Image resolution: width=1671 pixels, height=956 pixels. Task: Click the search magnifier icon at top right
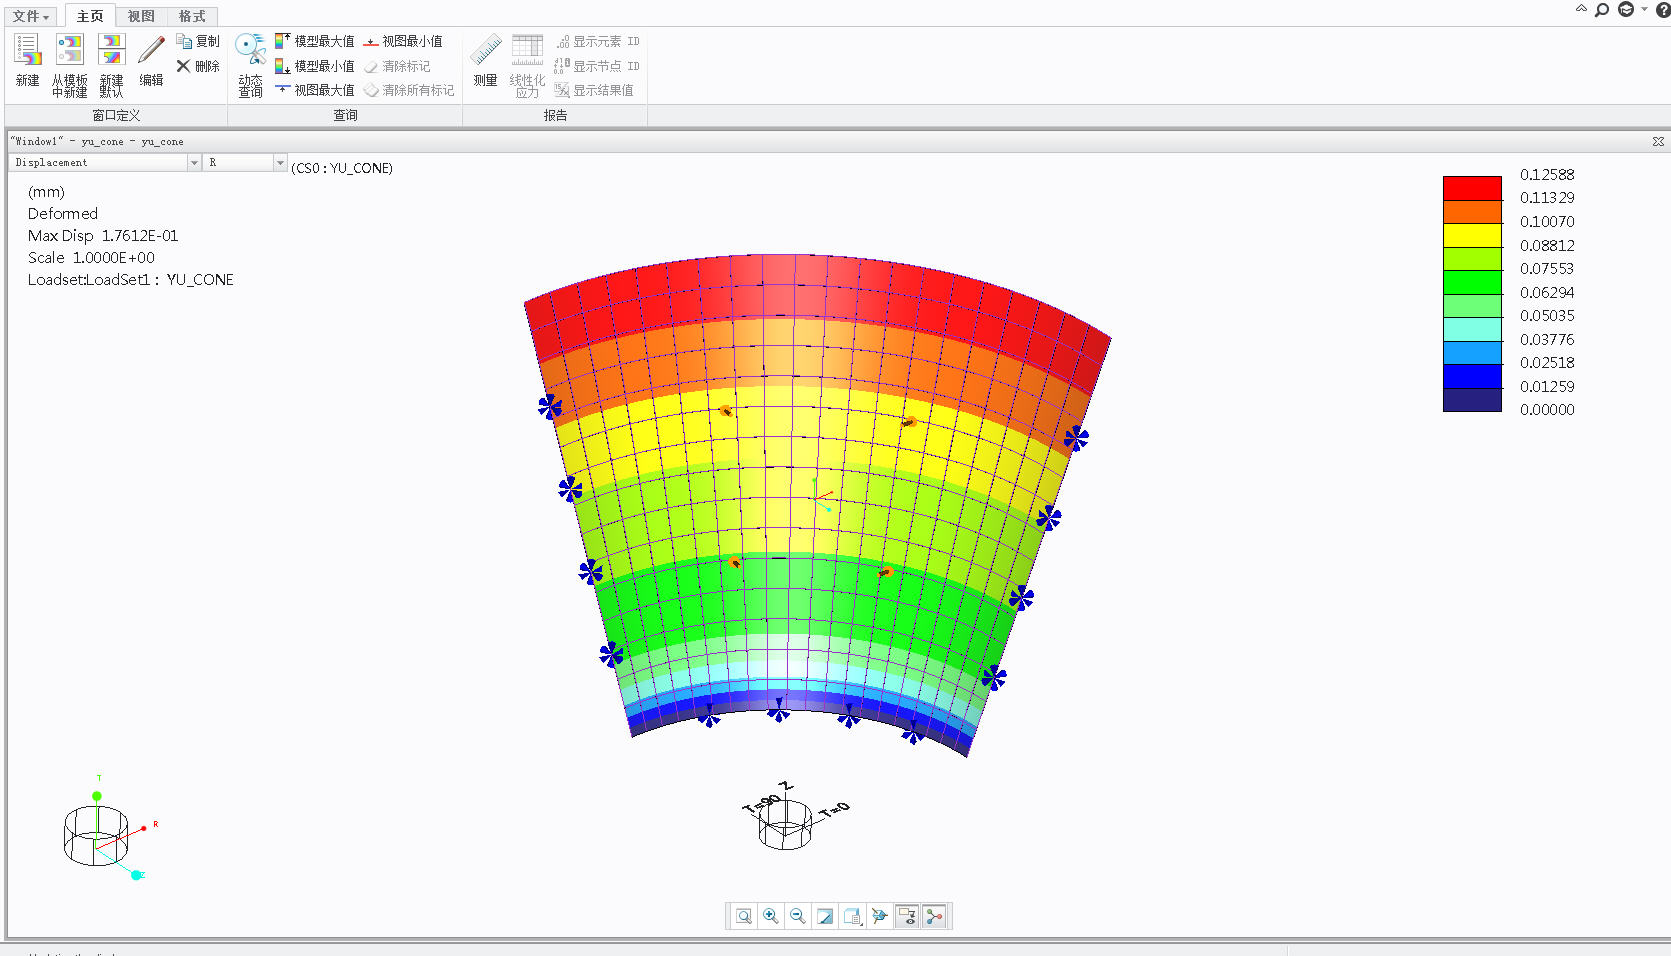pos(1602,10)
